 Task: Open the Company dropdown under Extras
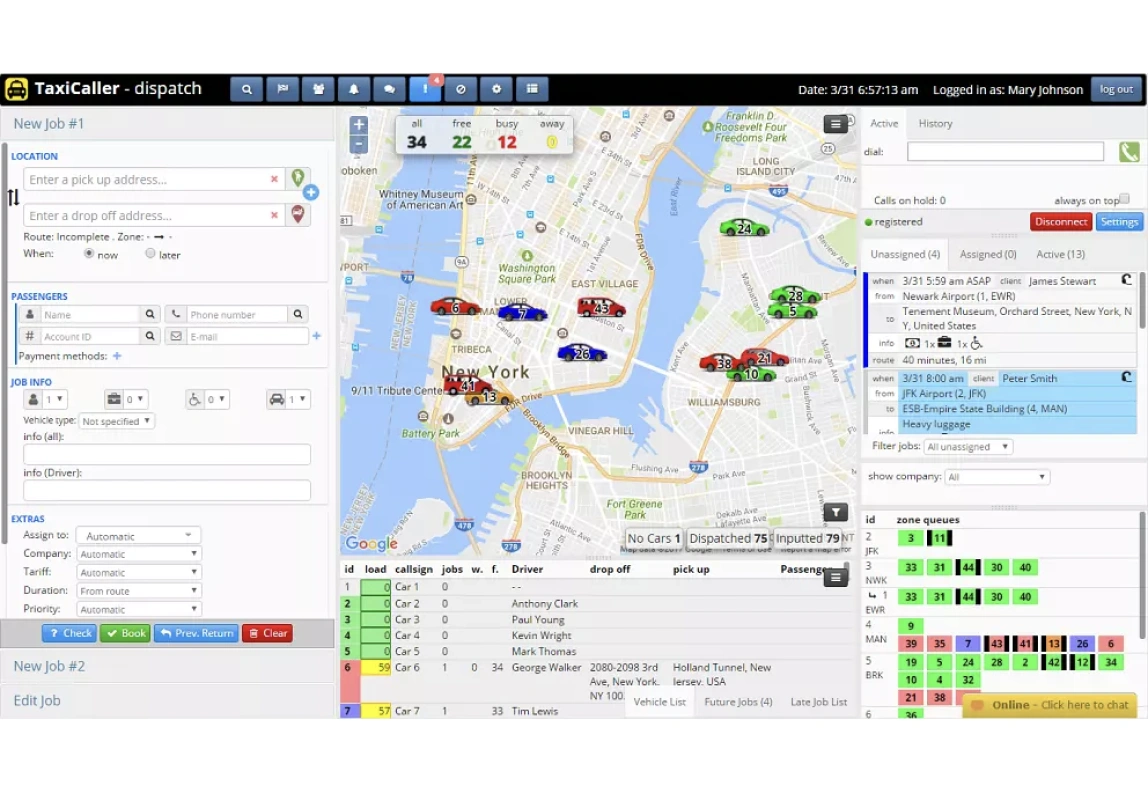138,554
